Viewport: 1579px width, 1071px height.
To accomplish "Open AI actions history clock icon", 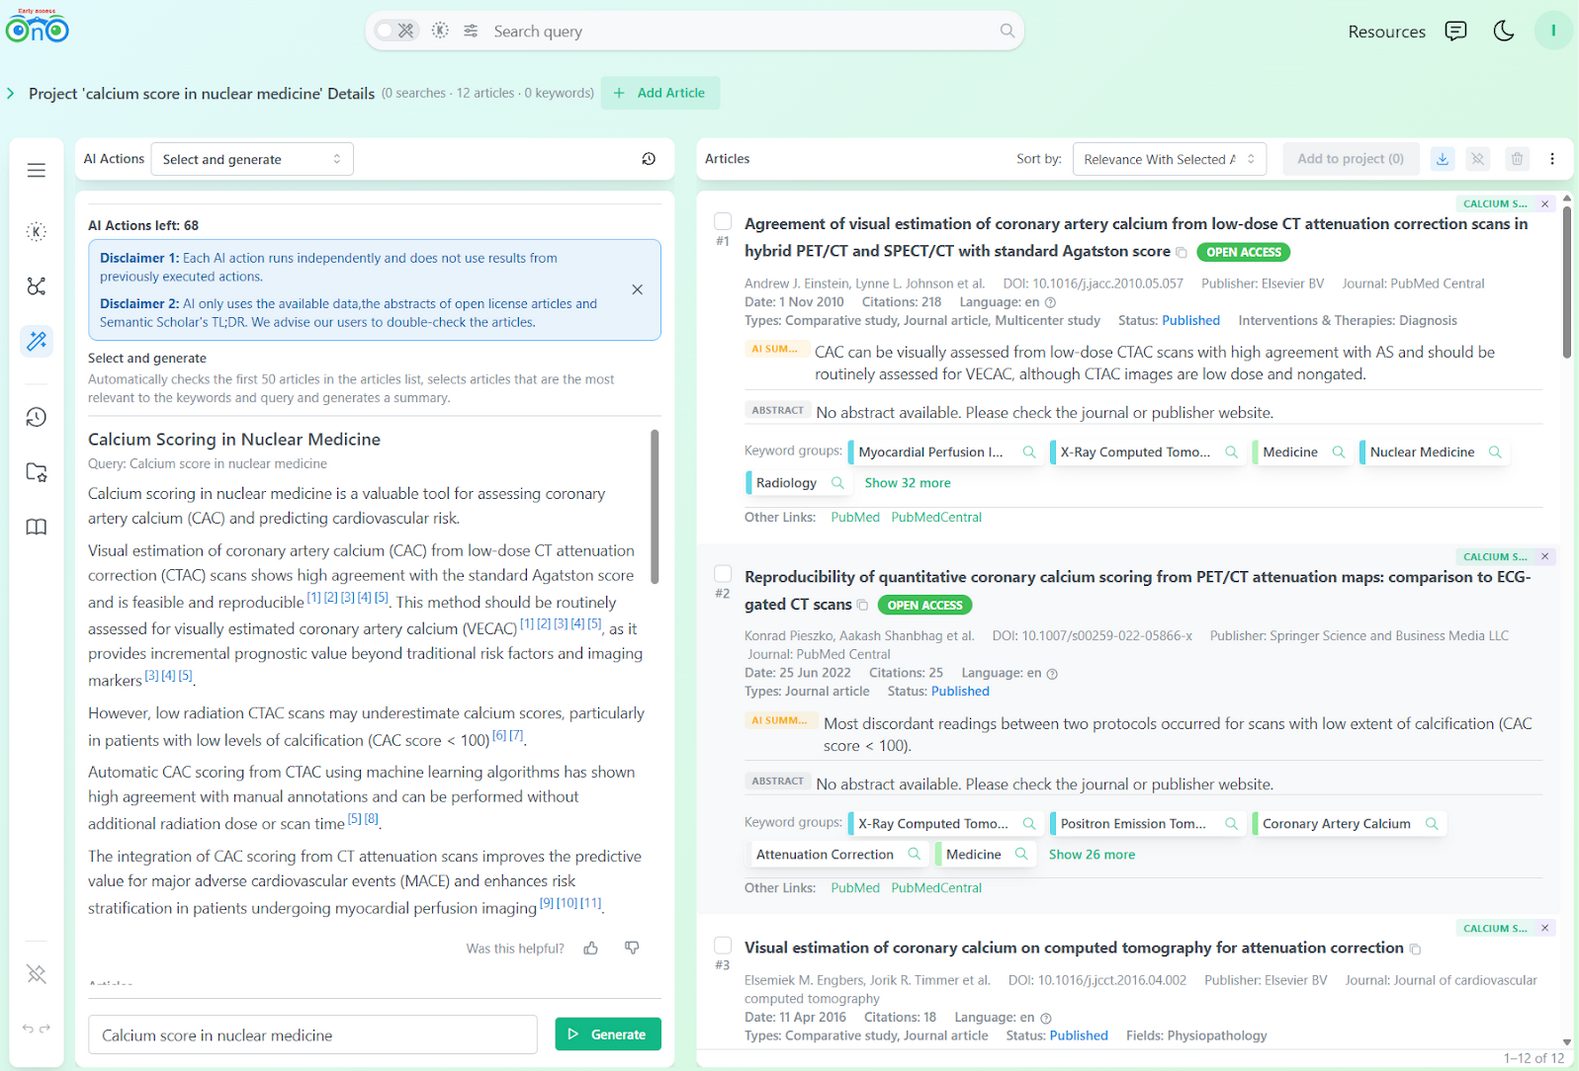I will pyautogui.click(x=649, y=159).
